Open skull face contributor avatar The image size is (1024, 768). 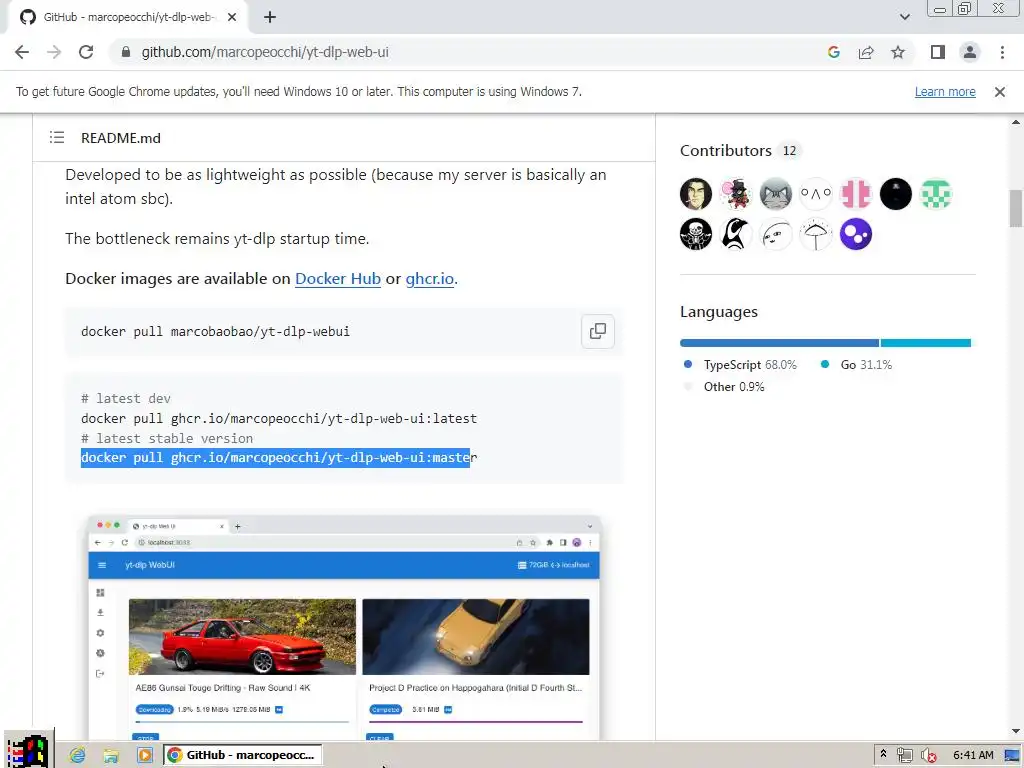pyautogui.click(x=696, y=234)
